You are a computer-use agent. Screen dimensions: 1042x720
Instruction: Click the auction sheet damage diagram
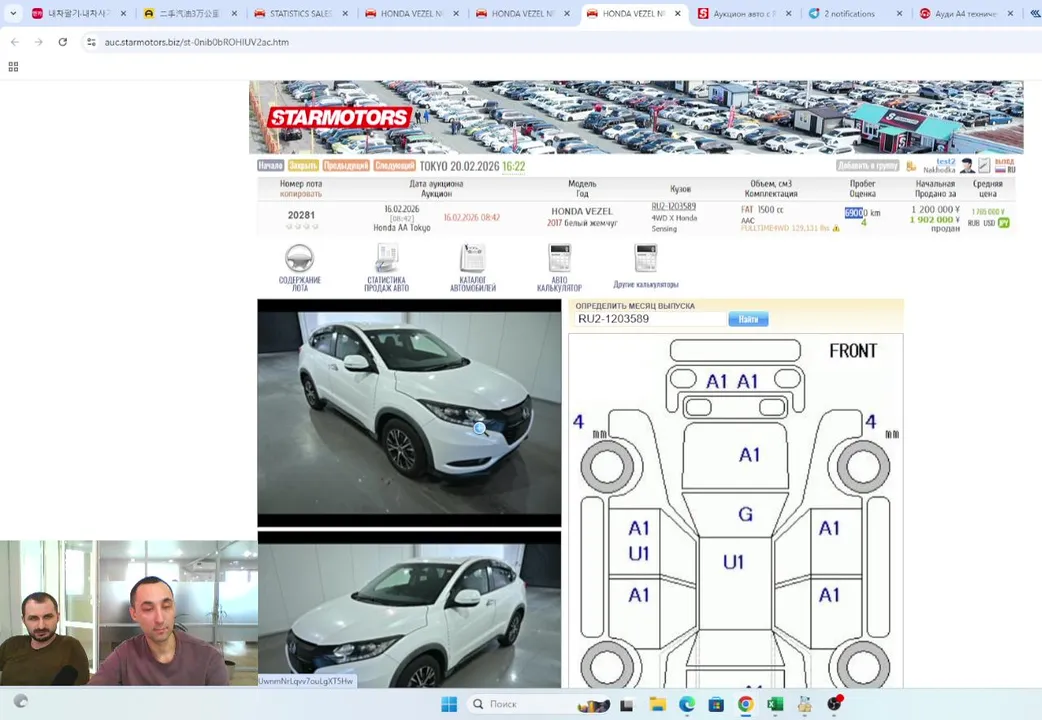pos(736,511)
